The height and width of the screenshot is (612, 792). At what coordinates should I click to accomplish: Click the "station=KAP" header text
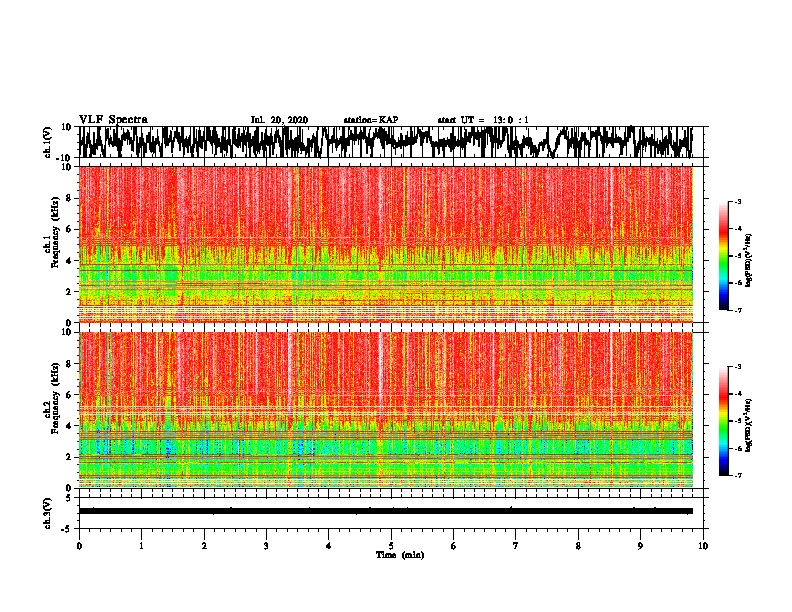coord(371,120)
